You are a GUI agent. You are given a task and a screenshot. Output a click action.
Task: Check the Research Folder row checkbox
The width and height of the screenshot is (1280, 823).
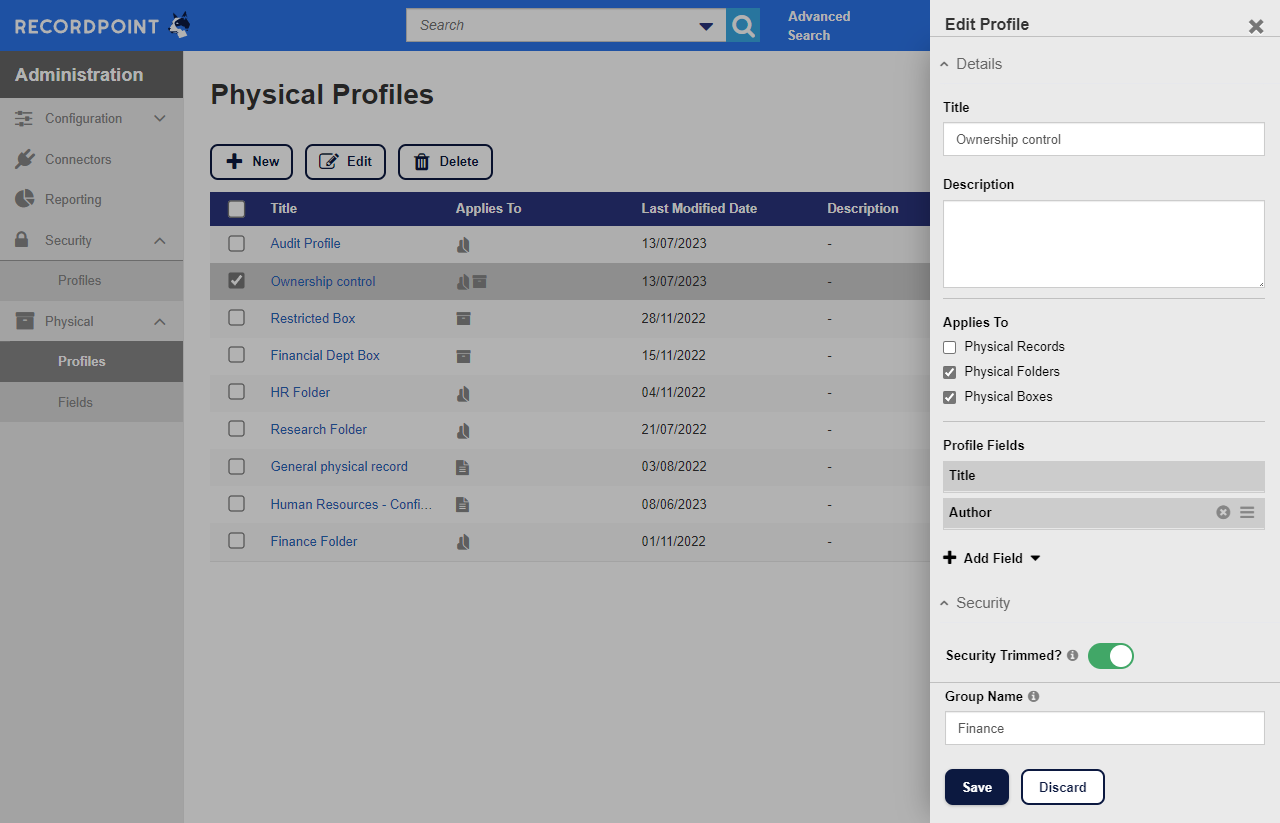pyautogui.click(x=236, y=428)
